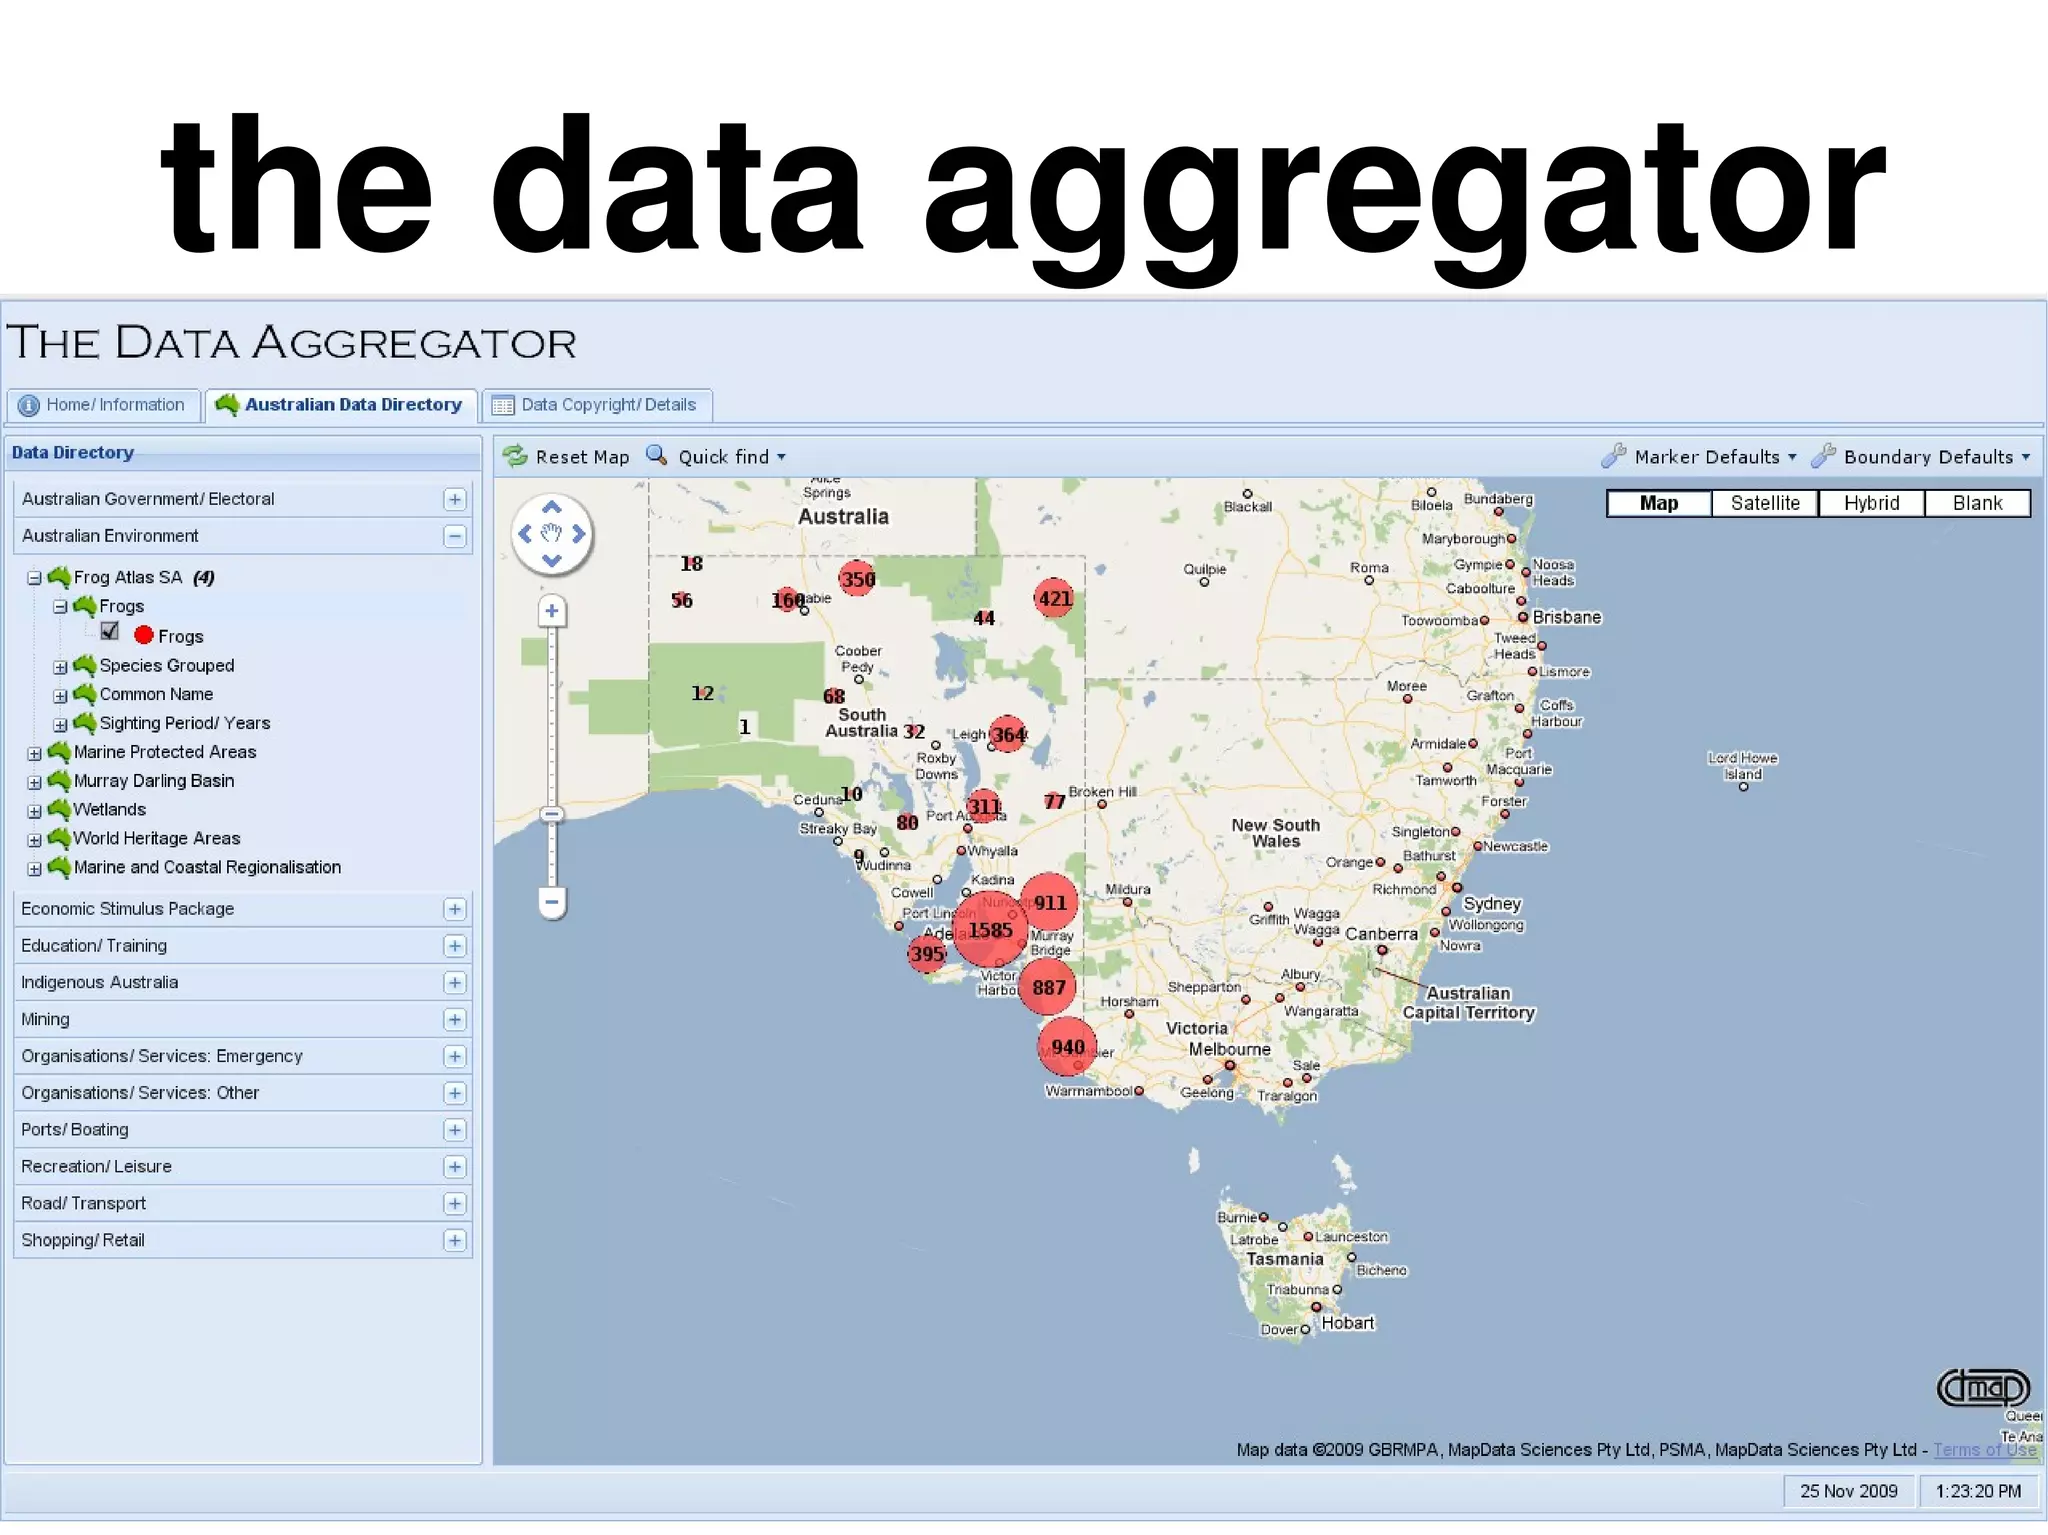Expand the Species Grouped node
This screenshot has width=2048, height=1535.
[x=60, y=667]
